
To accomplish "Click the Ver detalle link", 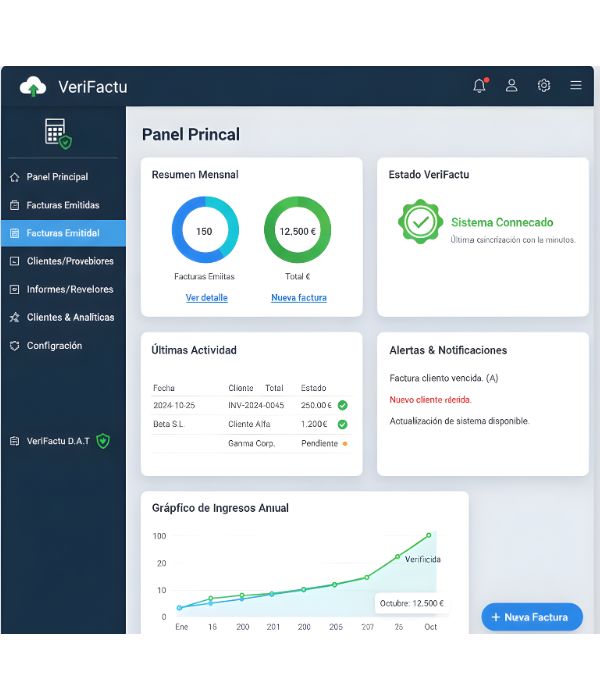I will [x=206, y=298].
